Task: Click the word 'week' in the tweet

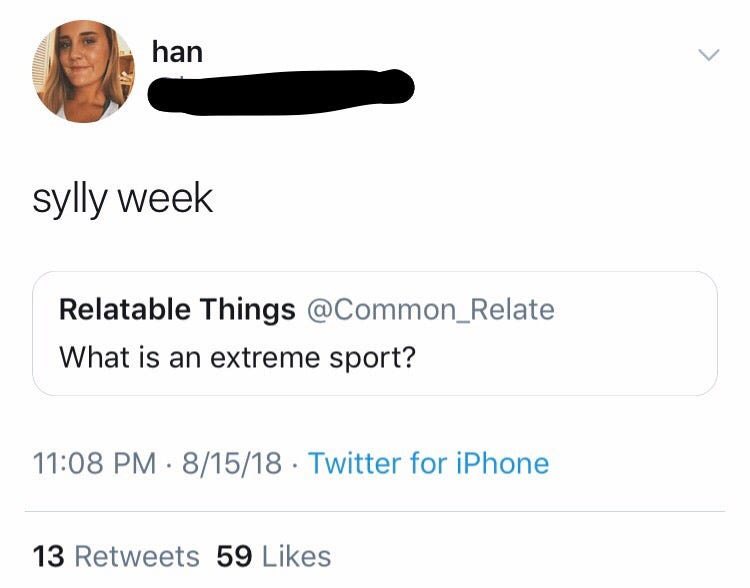Action: [166, 198]
